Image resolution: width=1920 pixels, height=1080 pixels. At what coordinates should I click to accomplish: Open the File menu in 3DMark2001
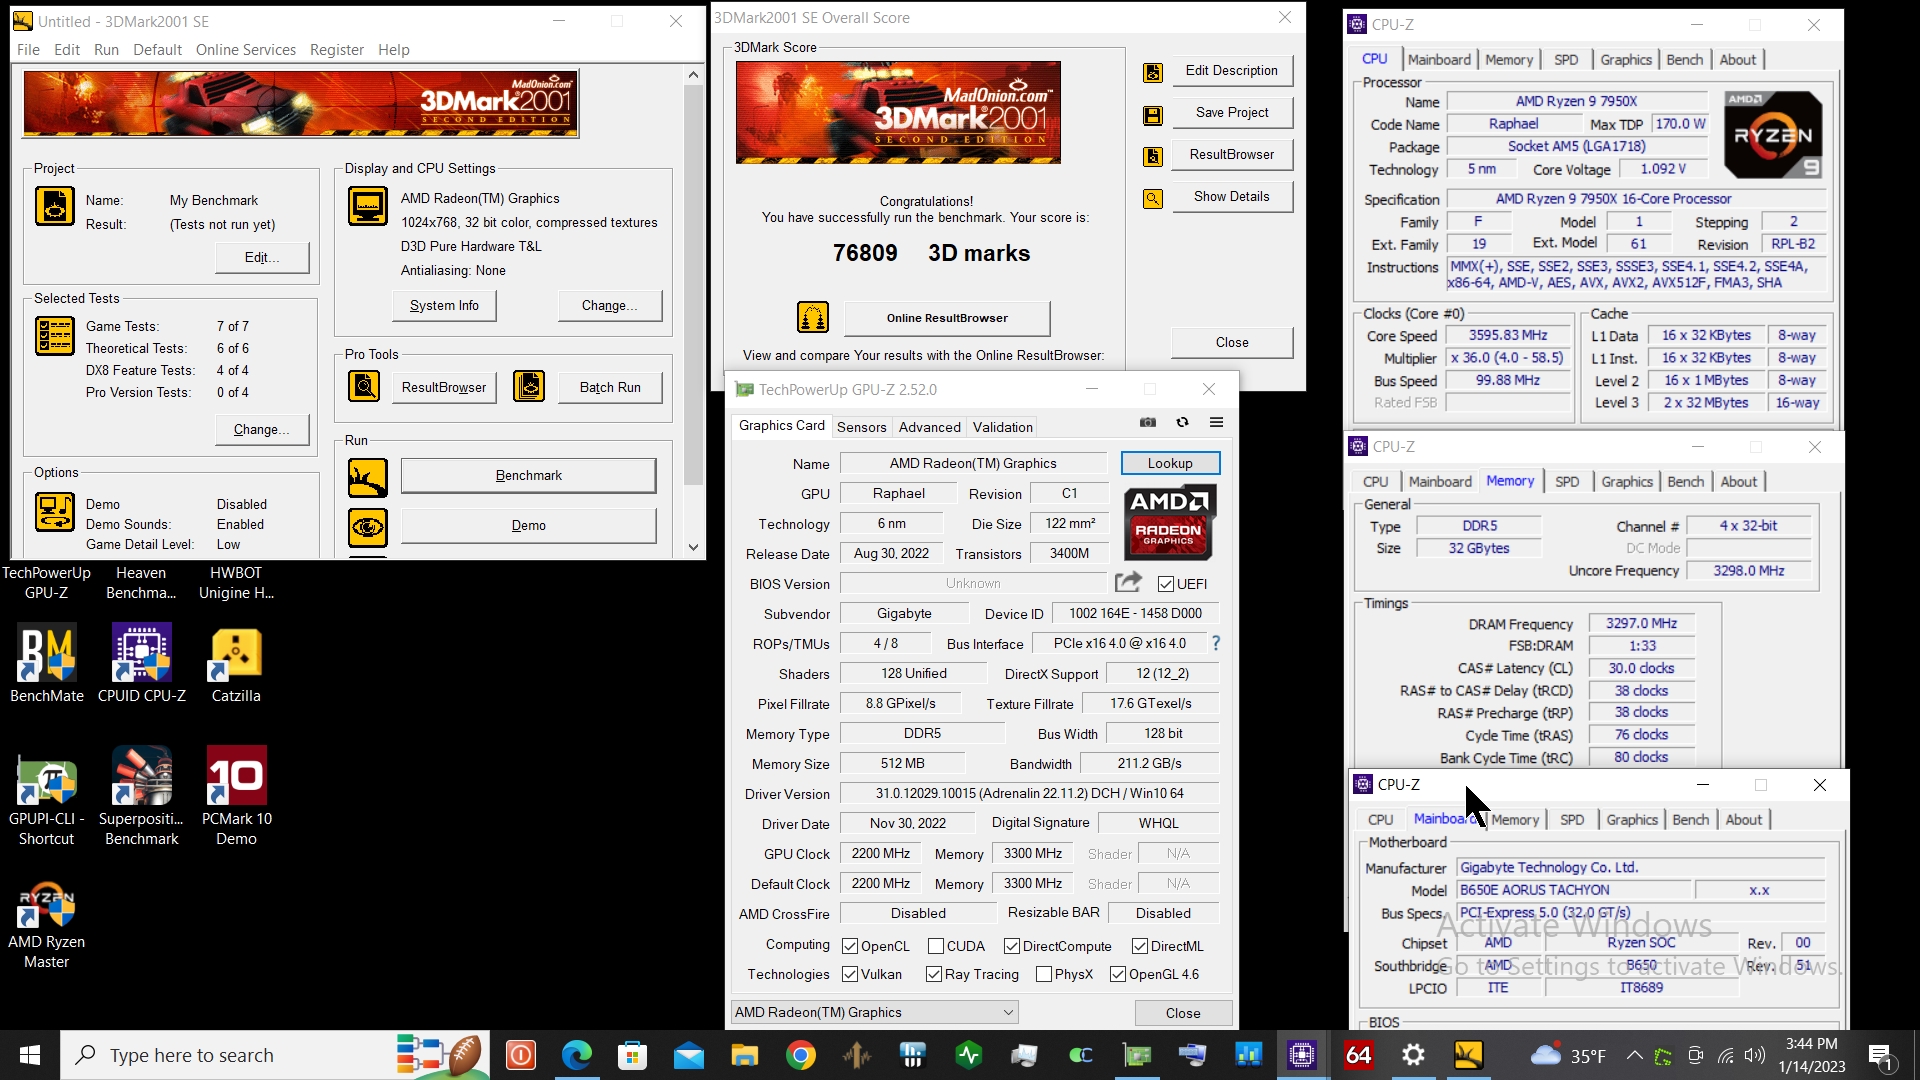pyautogui.click(x=28, y=49)
